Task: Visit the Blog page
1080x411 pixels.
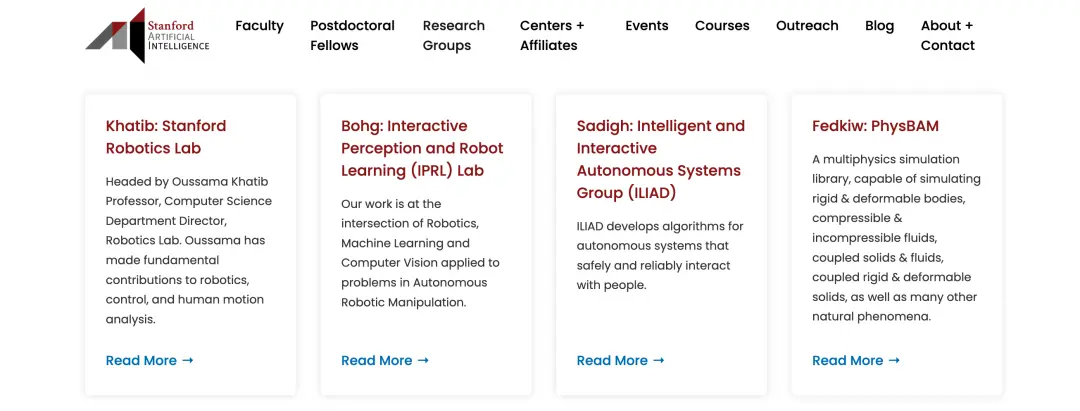Action: pyautogui.click(x=880, y=26)
